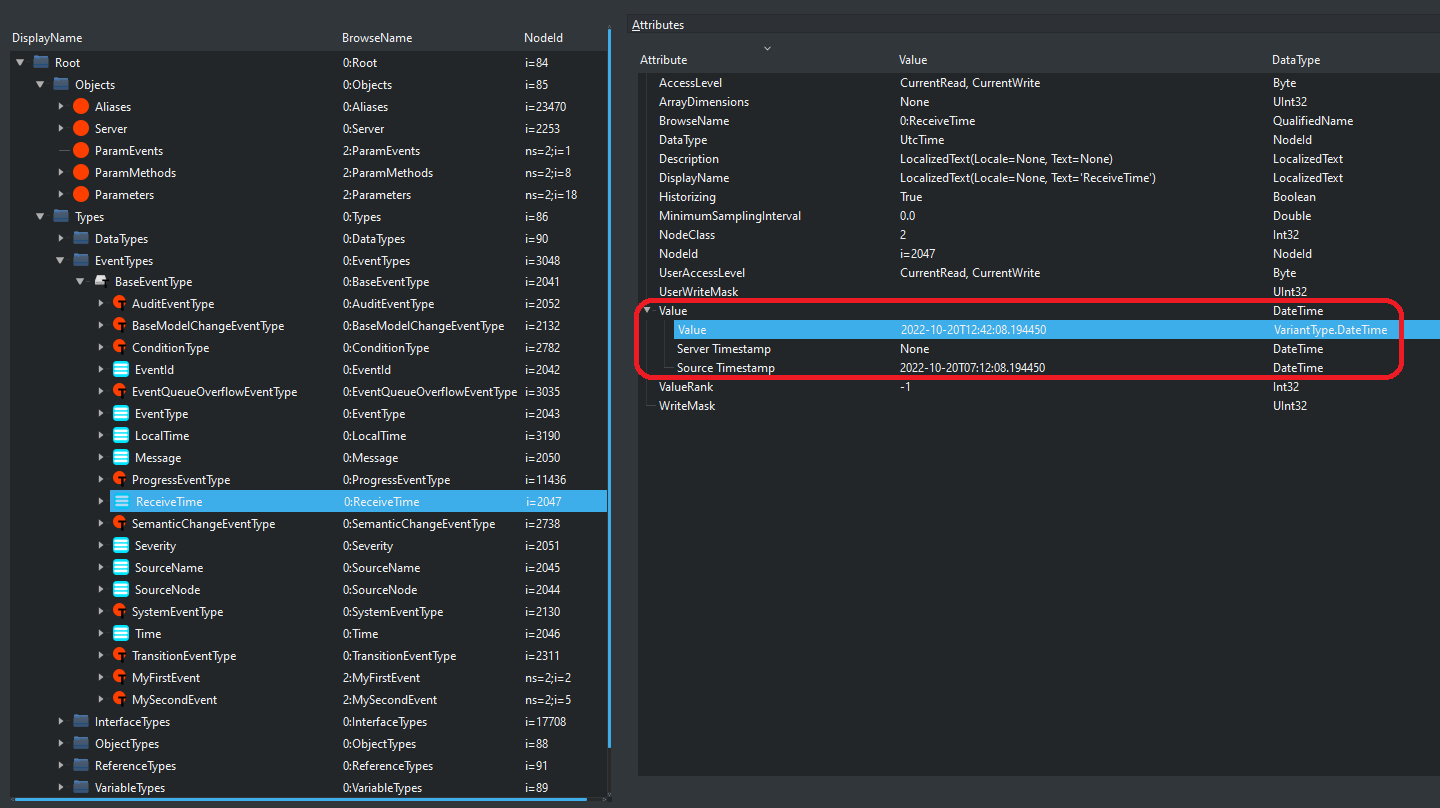Expand the MySecondEvent node arrow
The width and height of the screenshot is (1440, 808).
[101, 700]
